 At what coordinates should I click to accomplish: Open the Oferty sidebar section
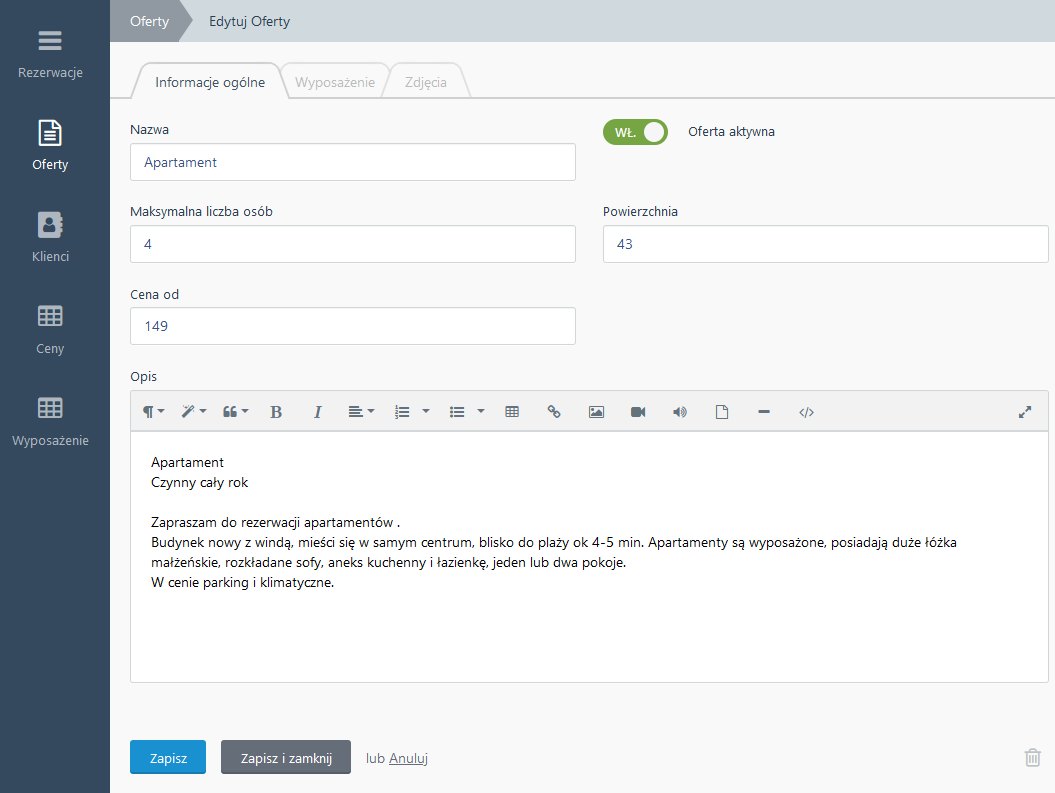(x=50, y=145)
